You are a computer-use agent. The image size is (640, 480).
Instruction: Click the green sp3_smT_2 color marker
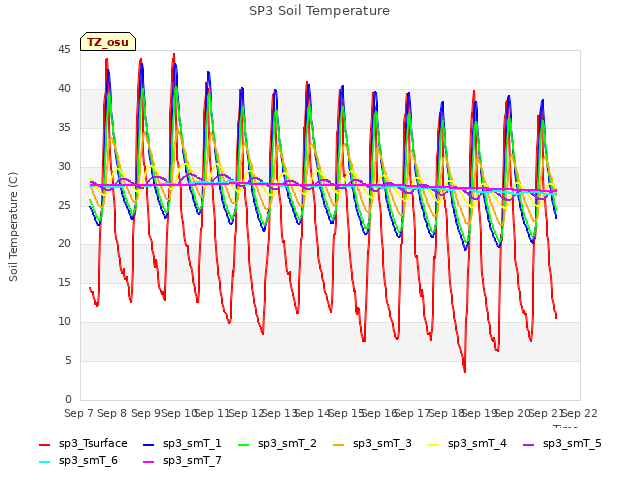click(244, 444)
